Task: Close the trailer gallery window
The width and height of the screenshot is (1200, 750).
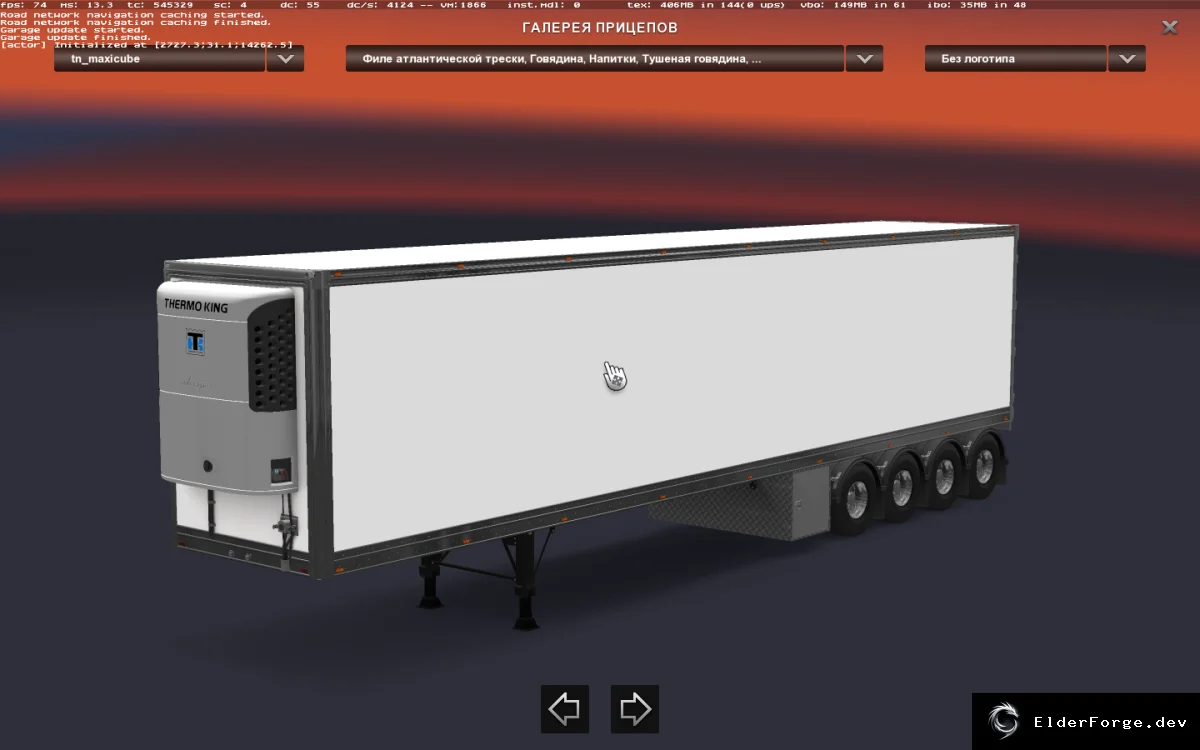Action: [1170, 28]
